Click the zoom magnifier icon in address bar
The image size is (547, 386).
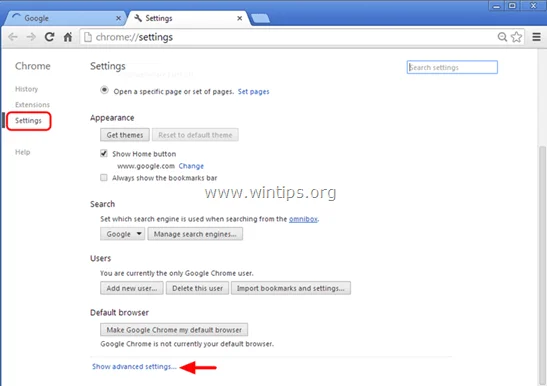(502, 37)
